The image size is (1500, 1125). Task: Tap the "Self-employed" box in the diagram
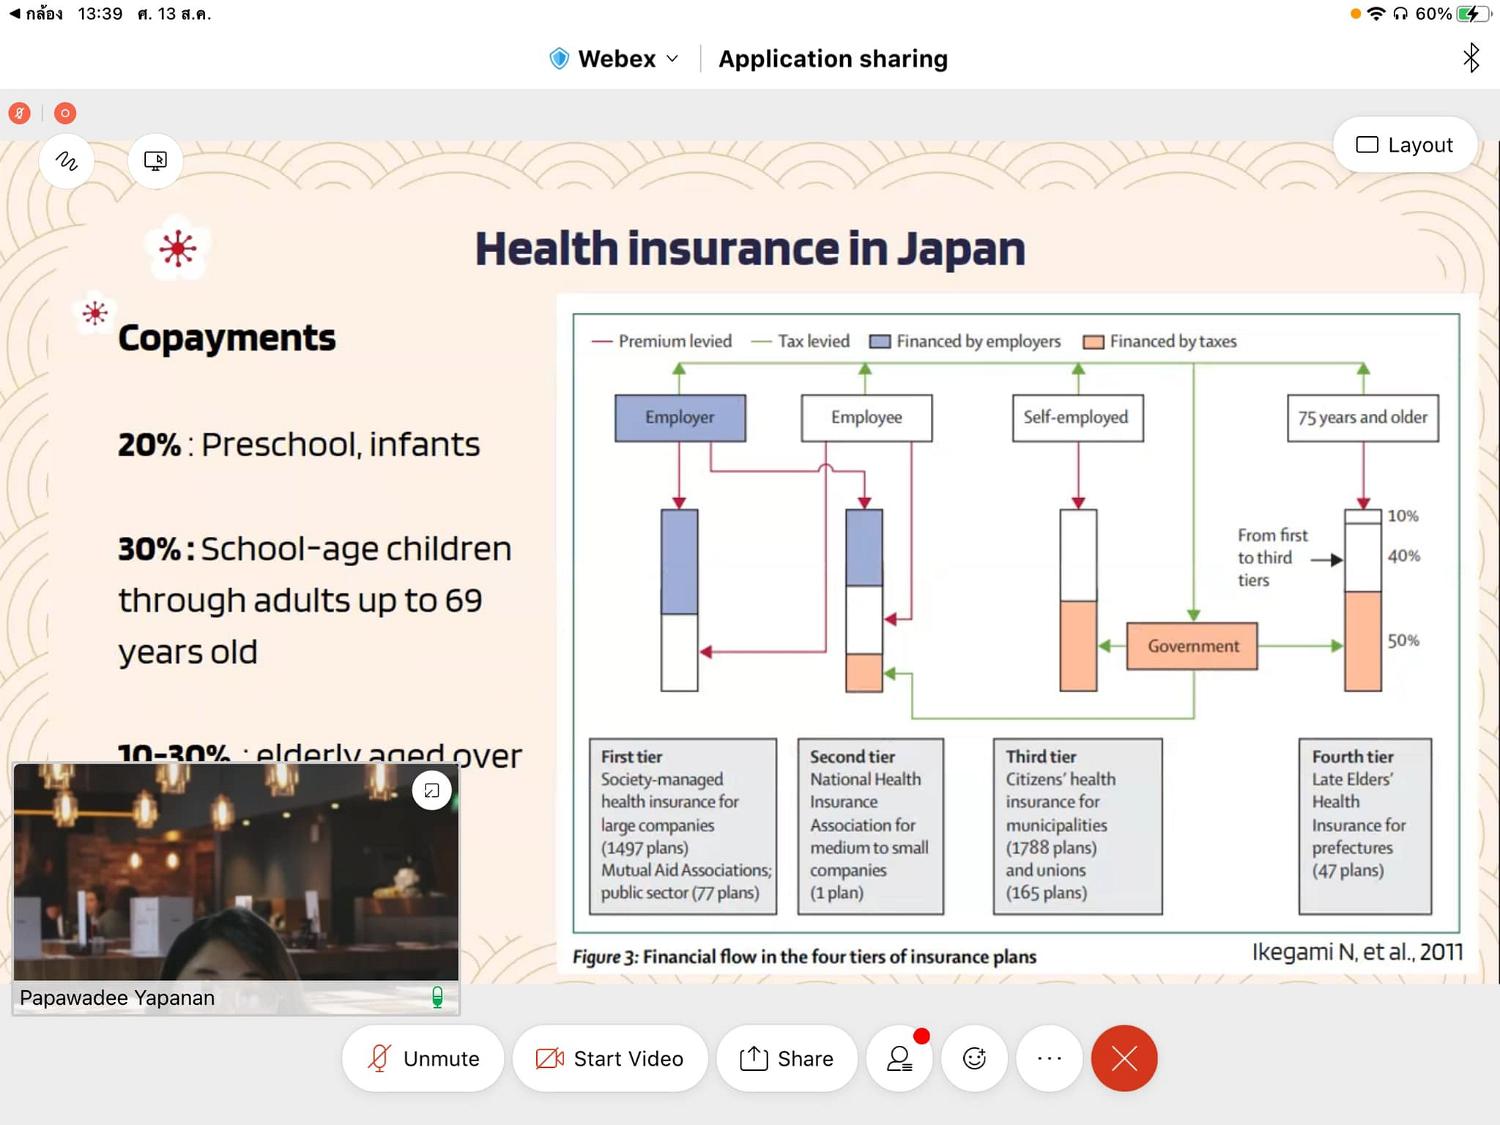(x=1076, y=418)
